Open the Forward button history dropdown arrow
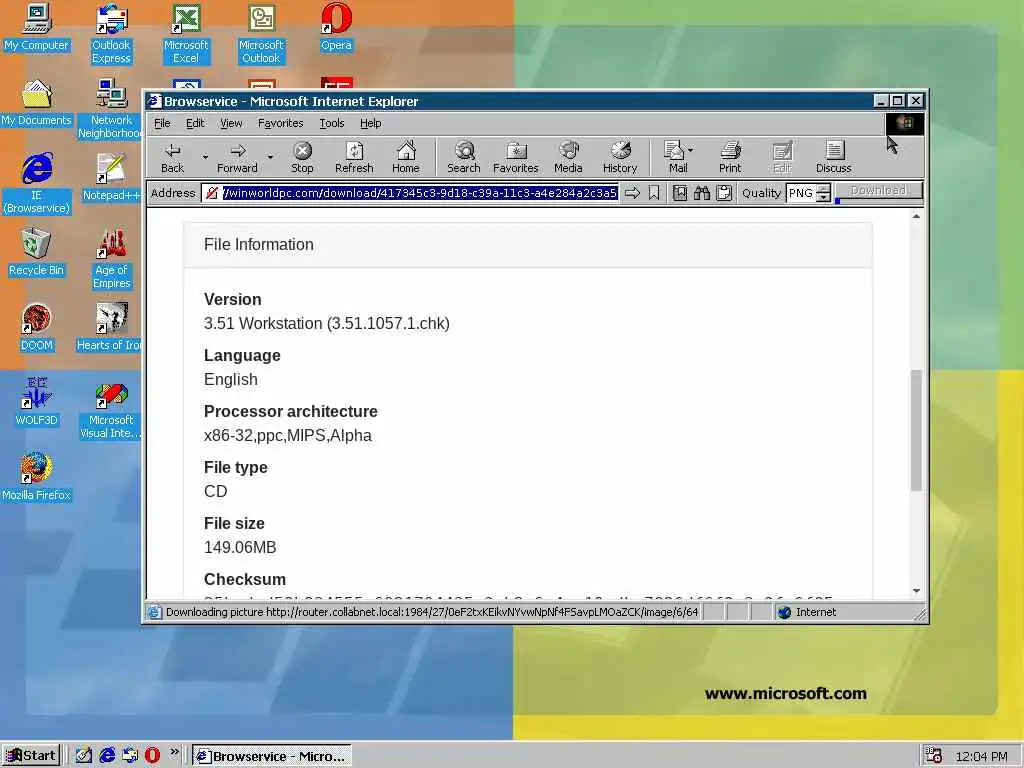 [x=270, y=157]
